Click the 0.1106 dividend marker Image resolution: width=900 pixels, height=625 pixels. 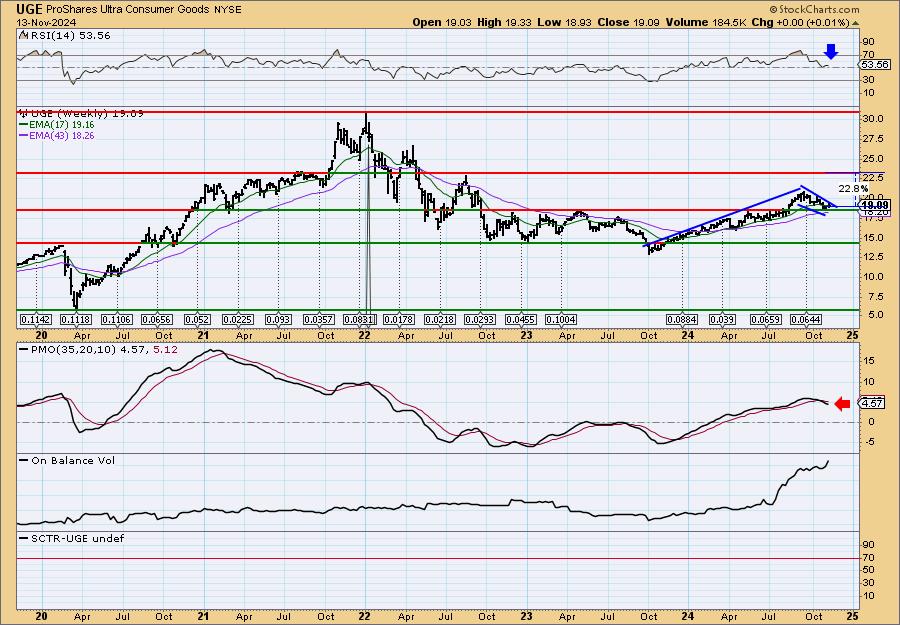pos(117,319)
